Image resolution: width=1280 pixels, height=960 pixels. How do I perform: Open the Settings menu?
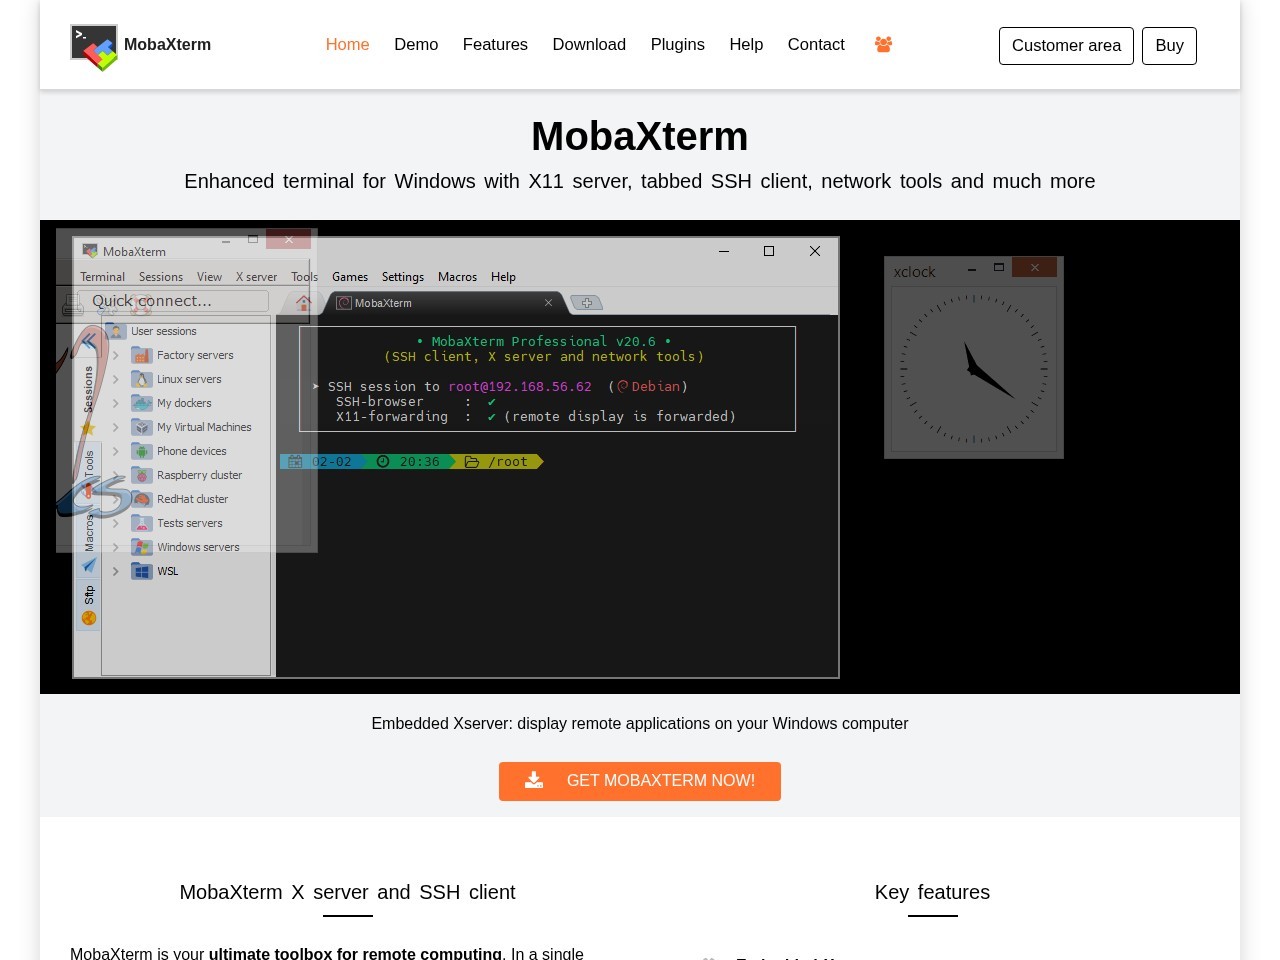[402, 277]
